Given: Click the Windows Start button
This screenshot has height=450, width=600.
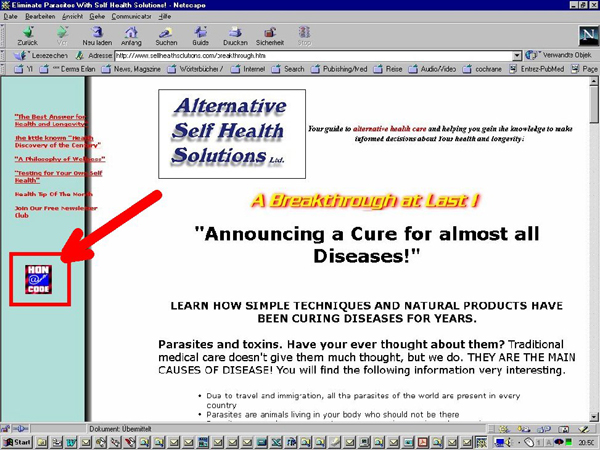Looking at the screenshot, I should (x=17, y=441).
